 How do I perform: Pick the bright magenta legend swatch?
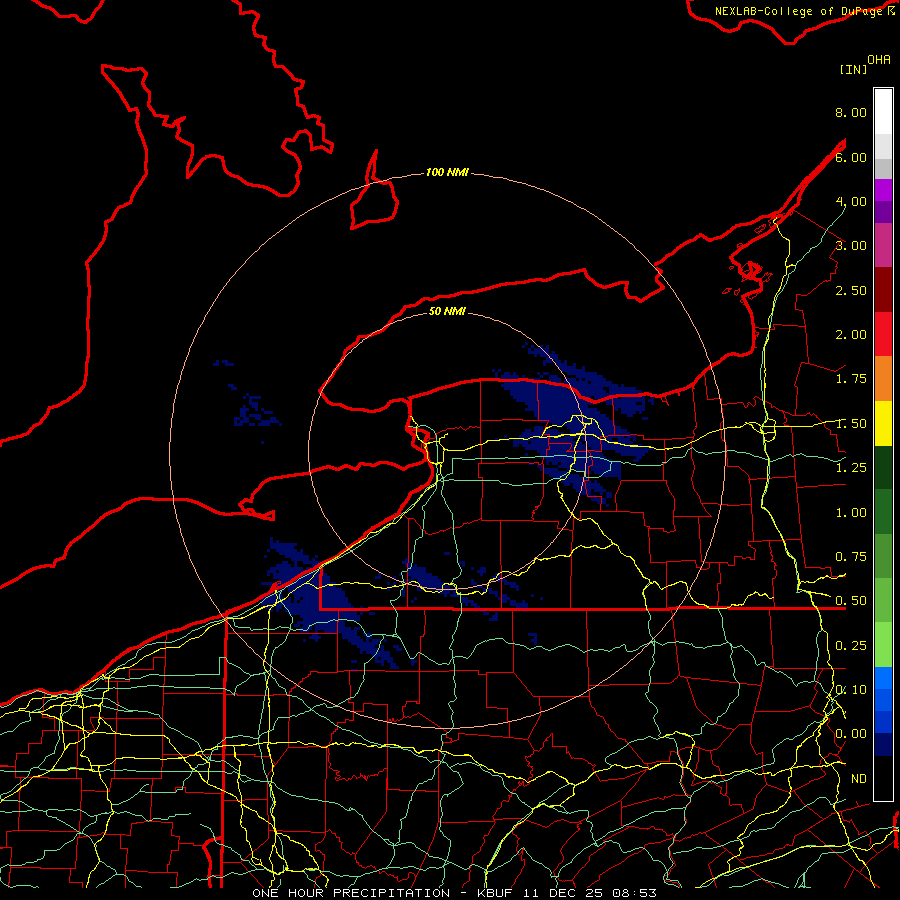pyautogui.click(x=883, y=190)
